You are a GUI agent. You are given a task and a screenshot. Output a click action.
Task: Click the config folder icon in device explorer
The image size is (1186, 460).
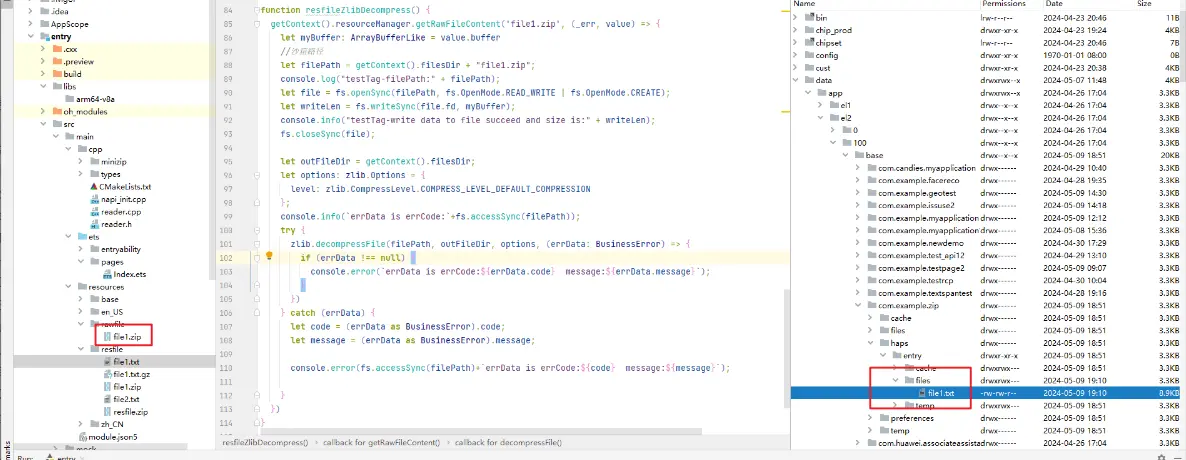(x=810, y=55)
